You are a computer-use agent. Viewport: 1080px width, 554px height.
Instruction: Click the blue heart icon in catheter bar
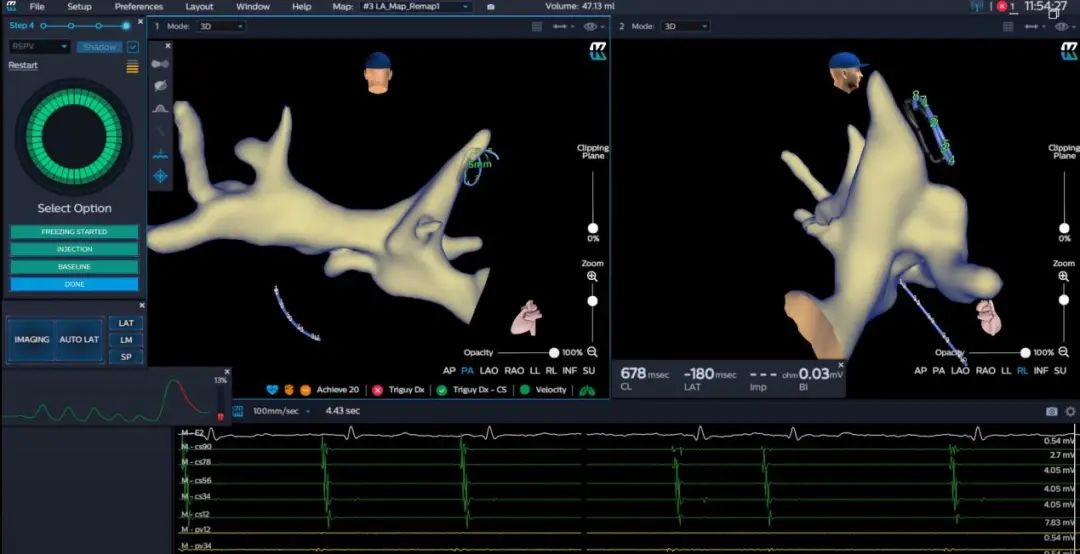click(273, 390)
